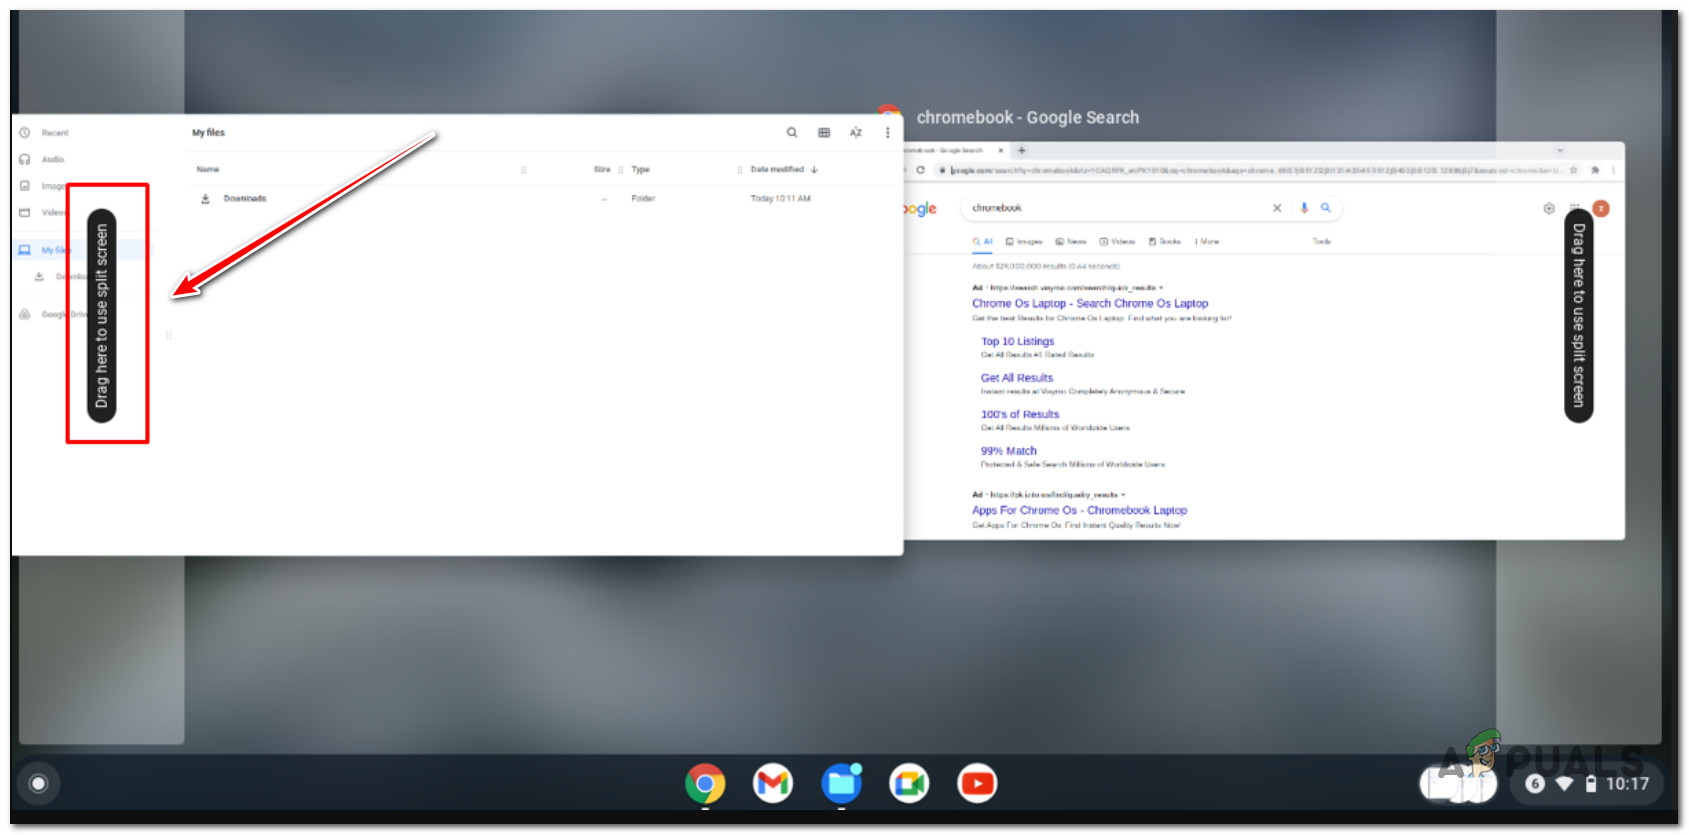Click the My files breadcrumb title
This screenshot has height=835, width=1689.
209,133
